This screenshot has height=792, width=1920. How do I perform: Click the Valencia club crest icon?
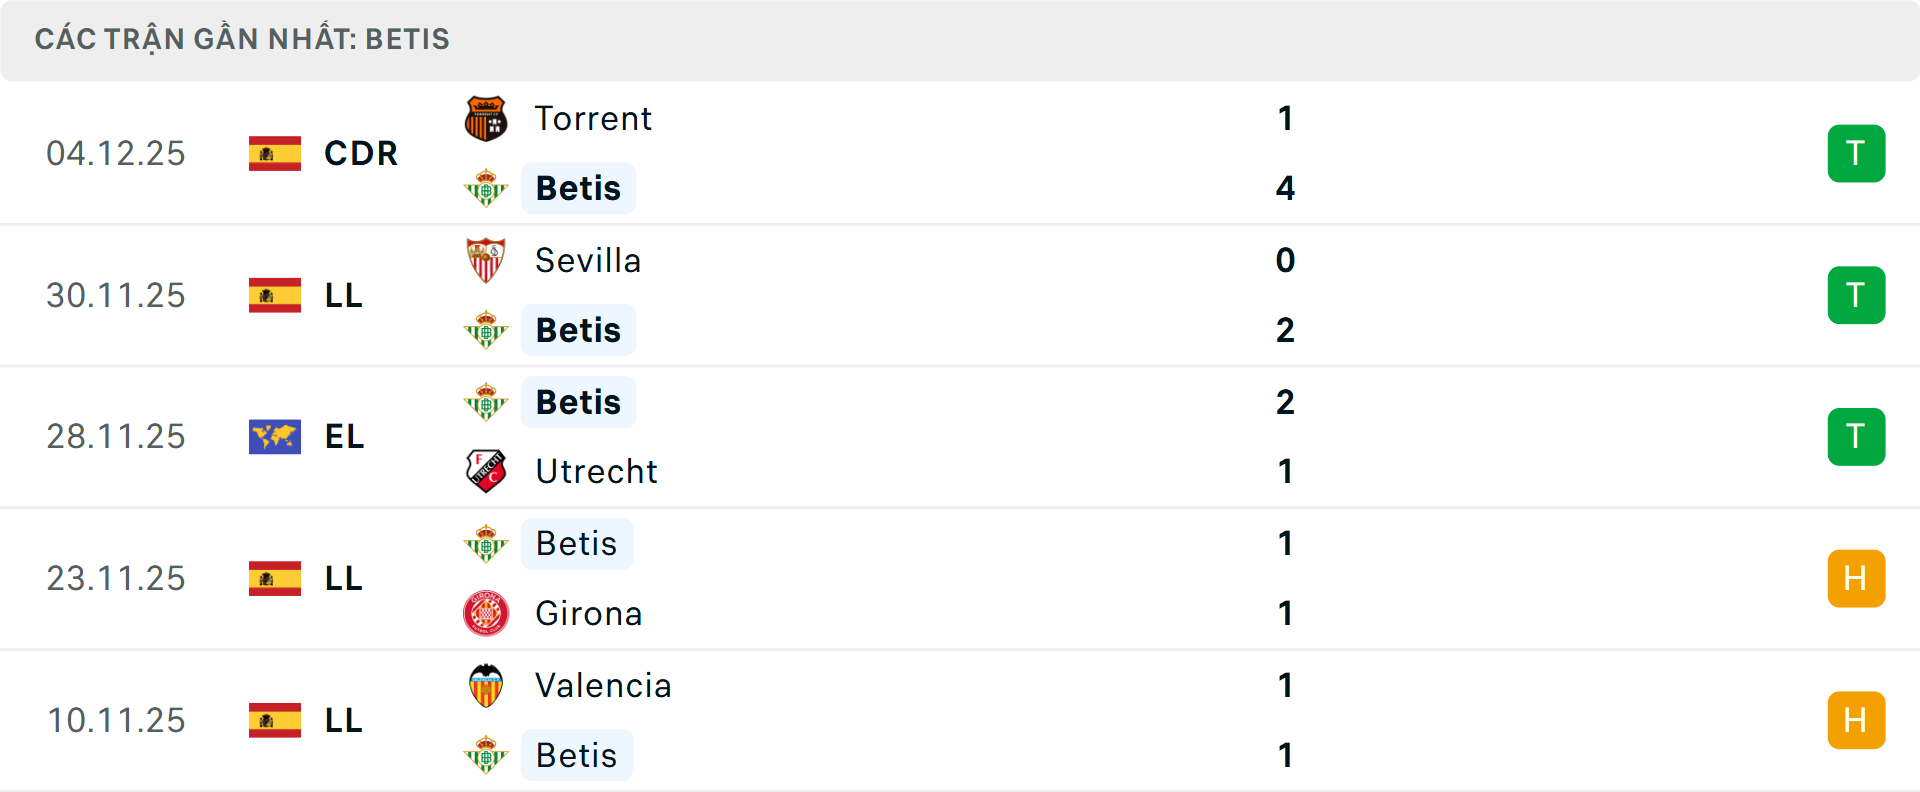click(486, 686)
